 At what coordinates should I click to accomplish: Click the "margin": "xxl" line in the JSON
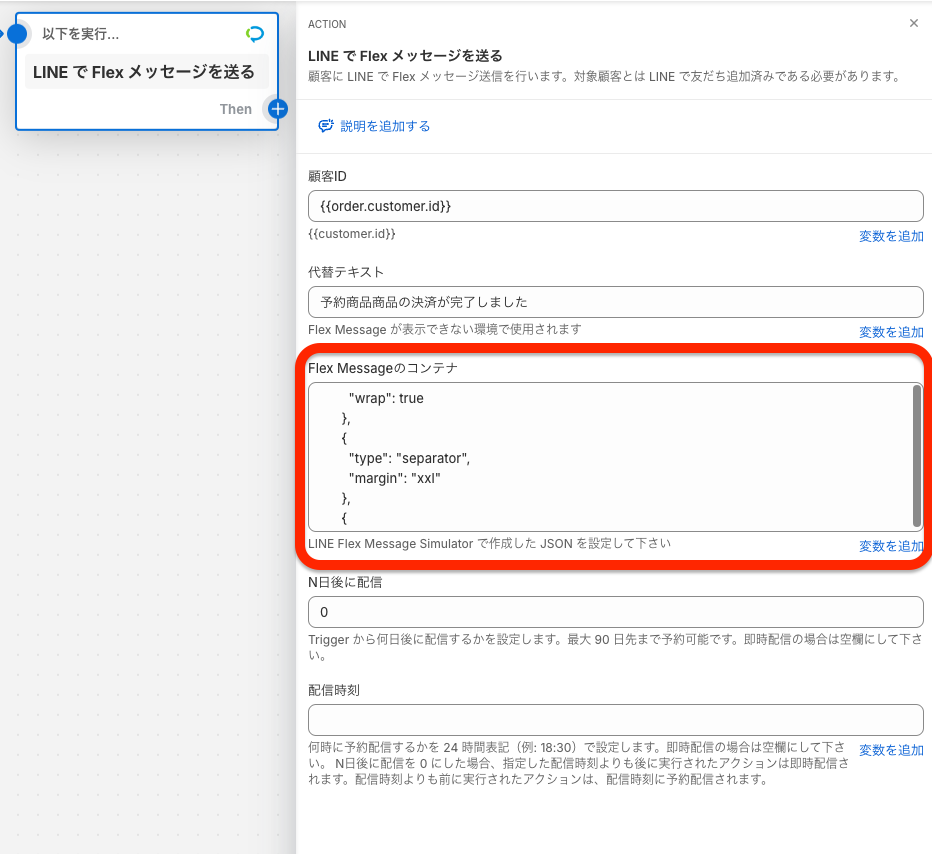[394, 478]
